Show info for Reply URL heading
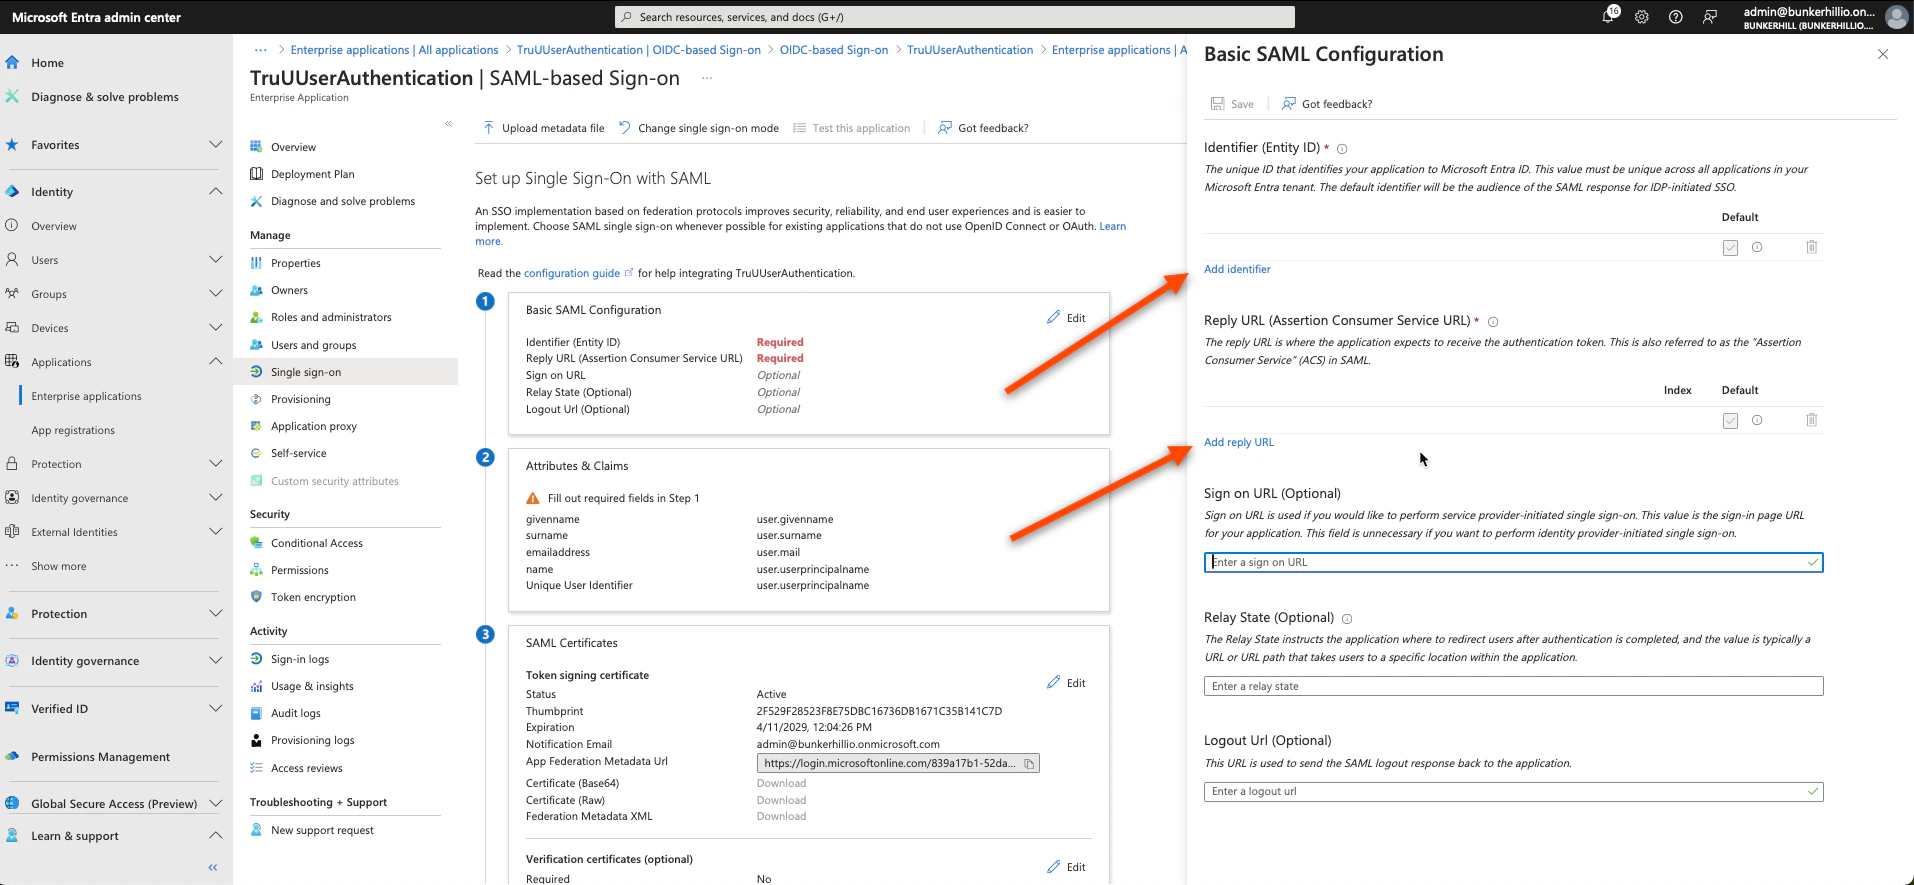Screen dimensions: 1914x885 tap(1493, 322)
